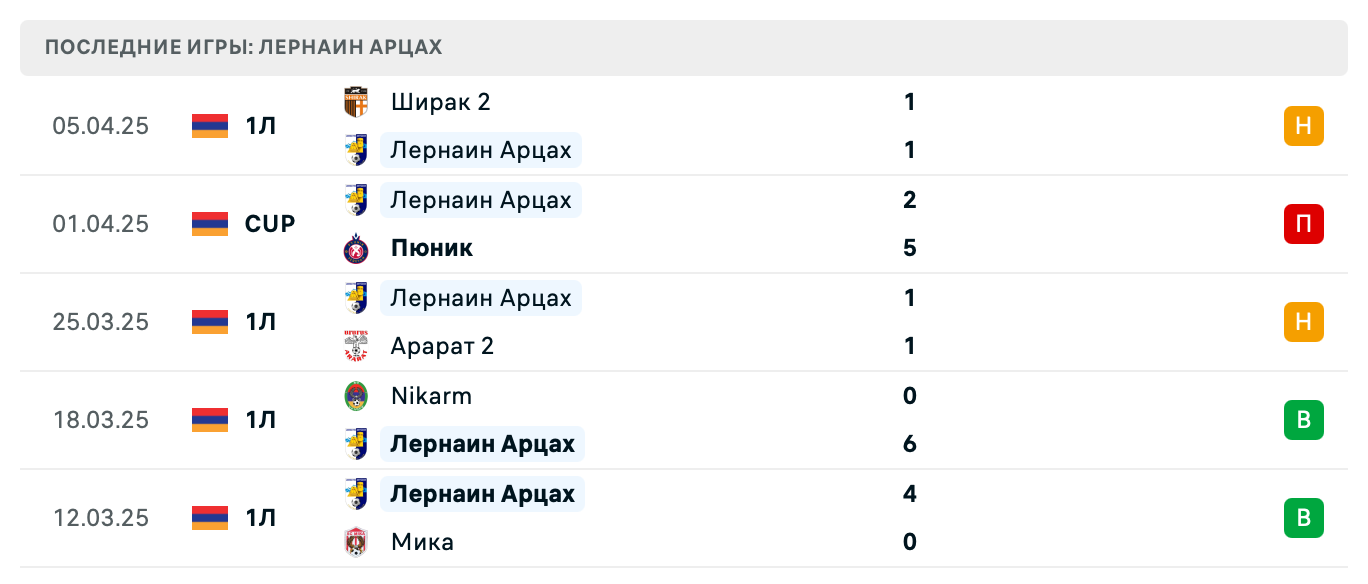Toggle the green В badge for the Nikarm game
Screen dimensions: 1368x584
1303,420
